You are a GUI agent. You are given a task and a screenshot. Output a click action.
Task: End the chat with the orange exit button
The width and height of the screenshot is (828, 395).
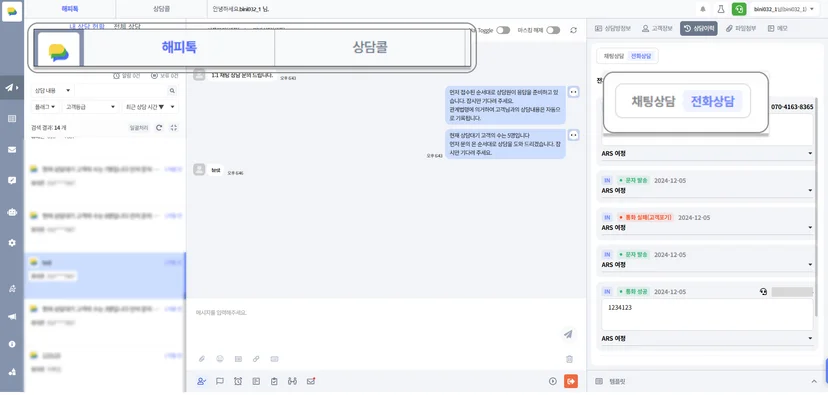pos(571,381)
